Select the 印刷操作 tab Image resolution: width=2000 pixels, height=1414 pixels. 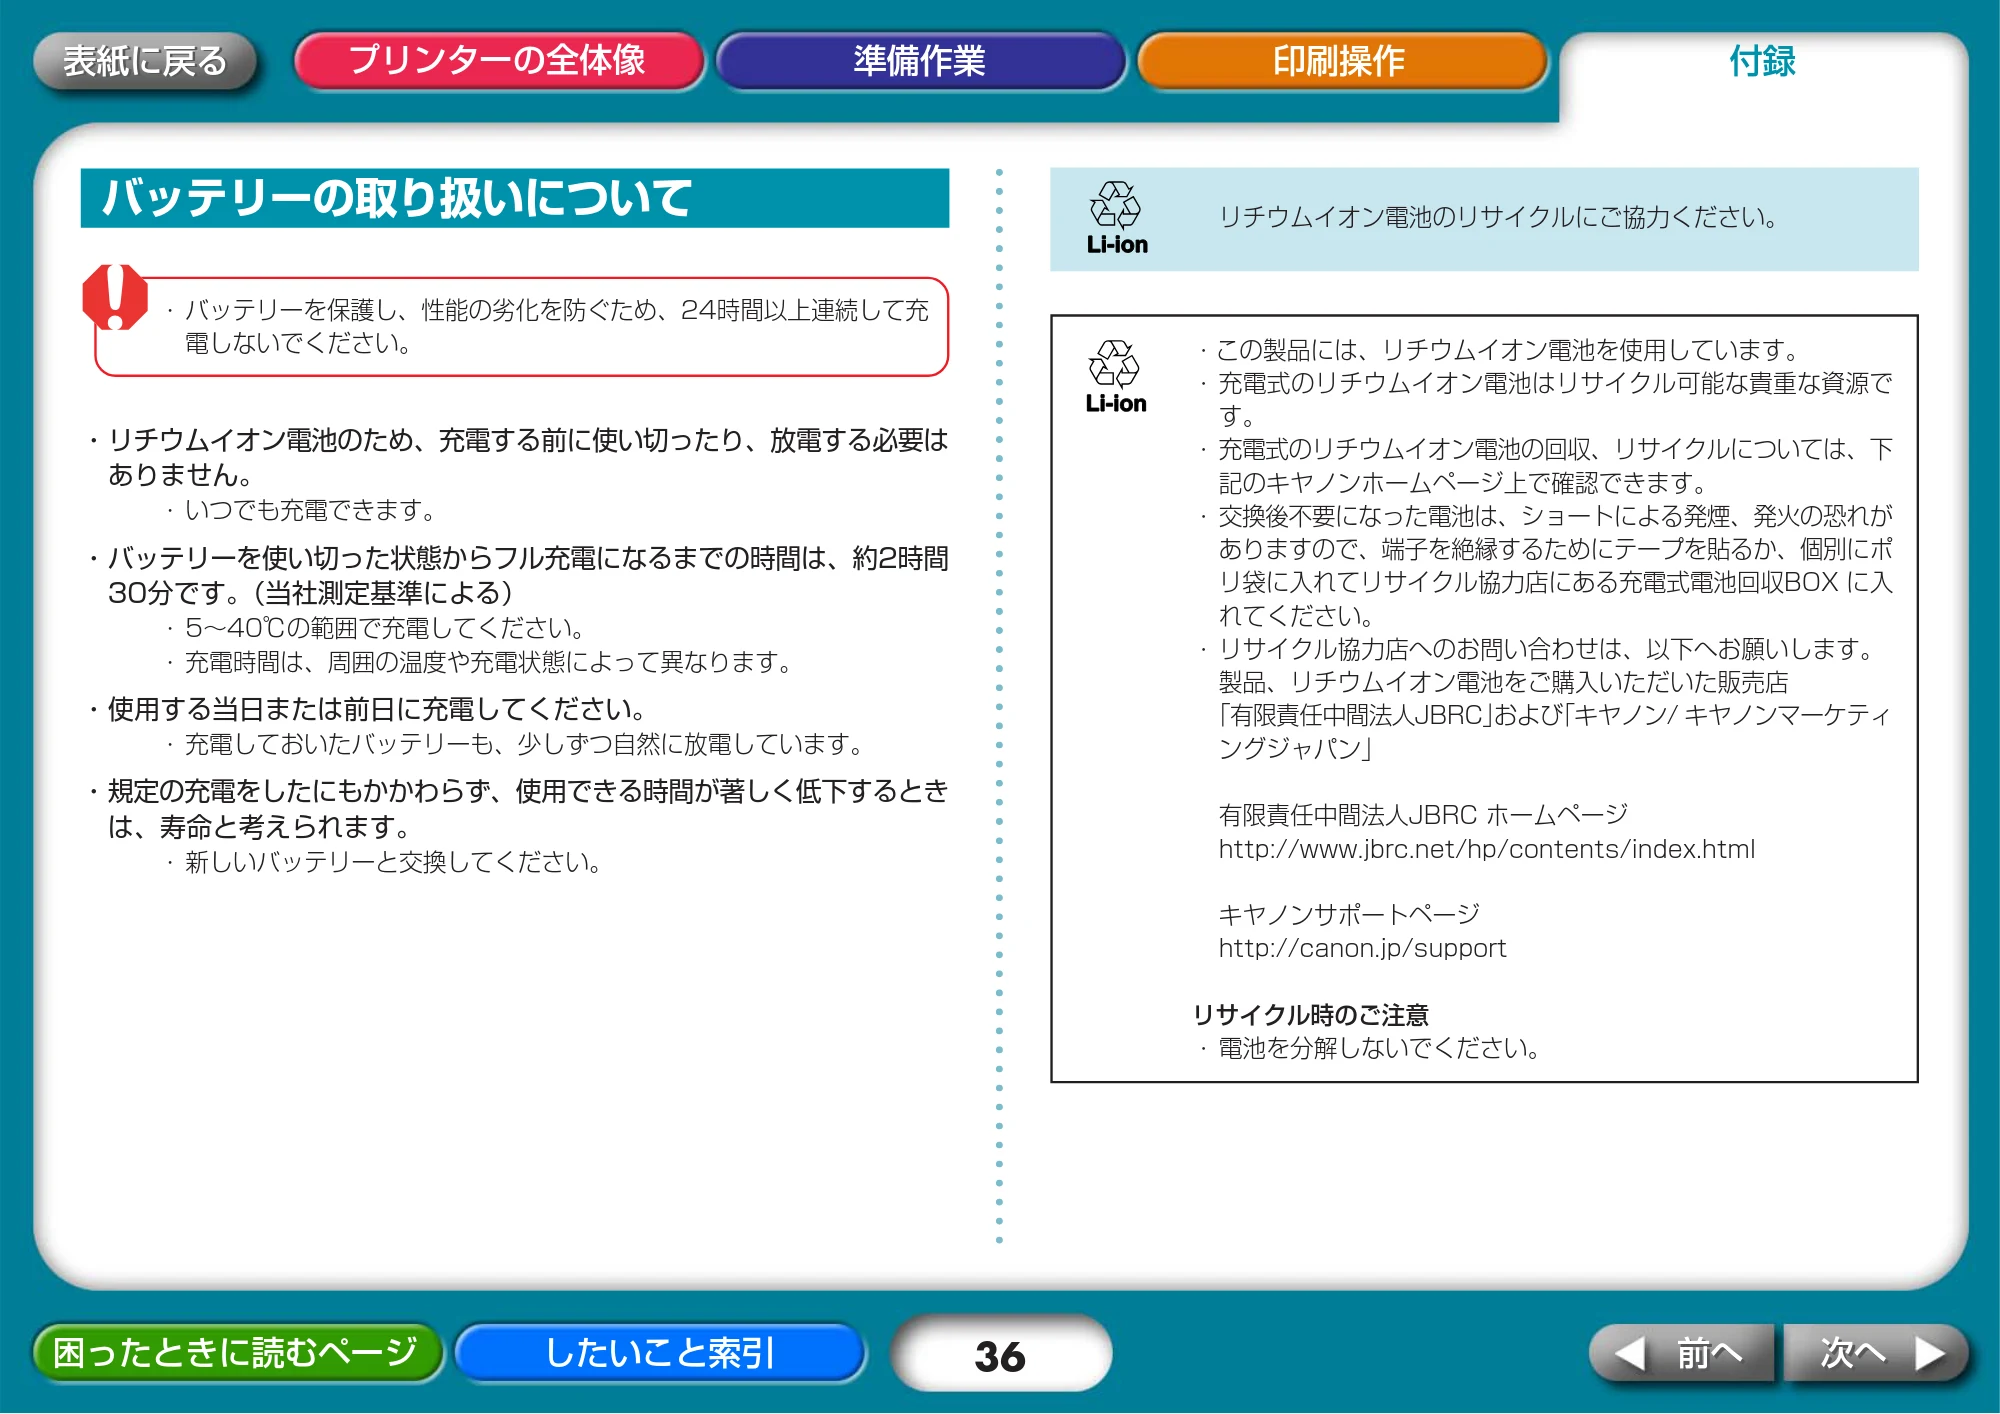pyautogui.click(x=1340, y=61)
